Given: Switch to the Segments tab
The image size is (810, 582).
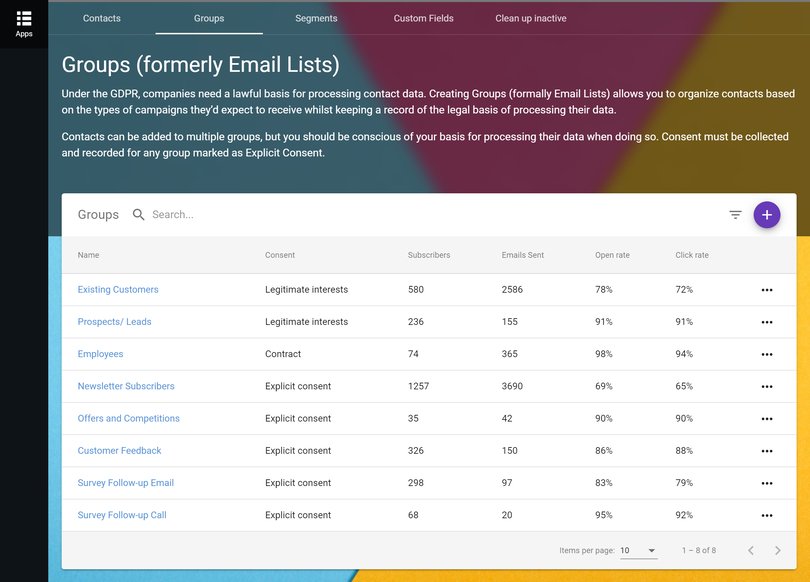Looking at the screenshot, I should click(316, 18).
